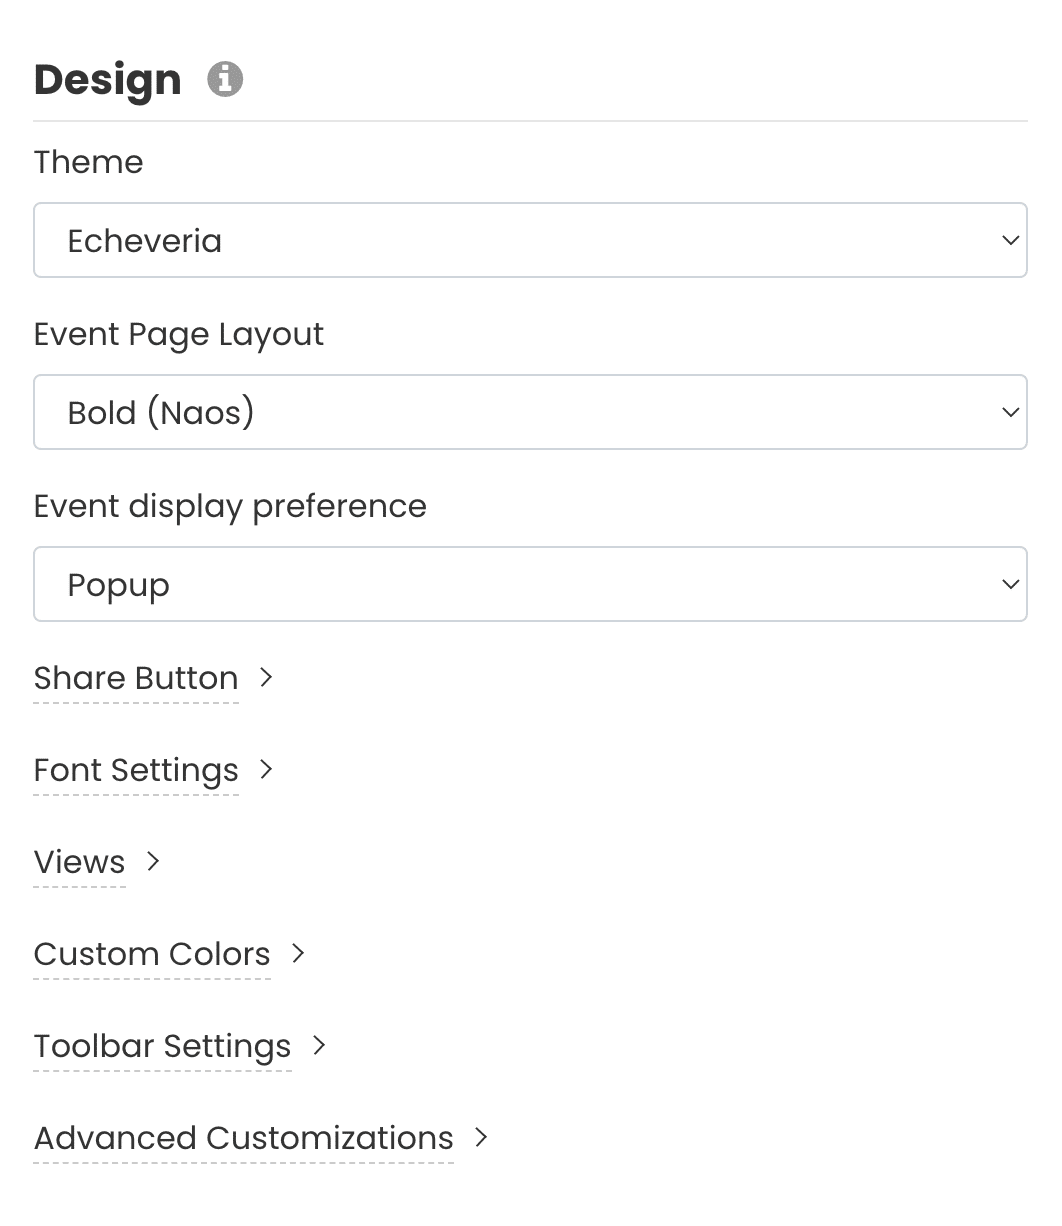
Task: Click the arrow next to Views
Action: tap(154, 861)
